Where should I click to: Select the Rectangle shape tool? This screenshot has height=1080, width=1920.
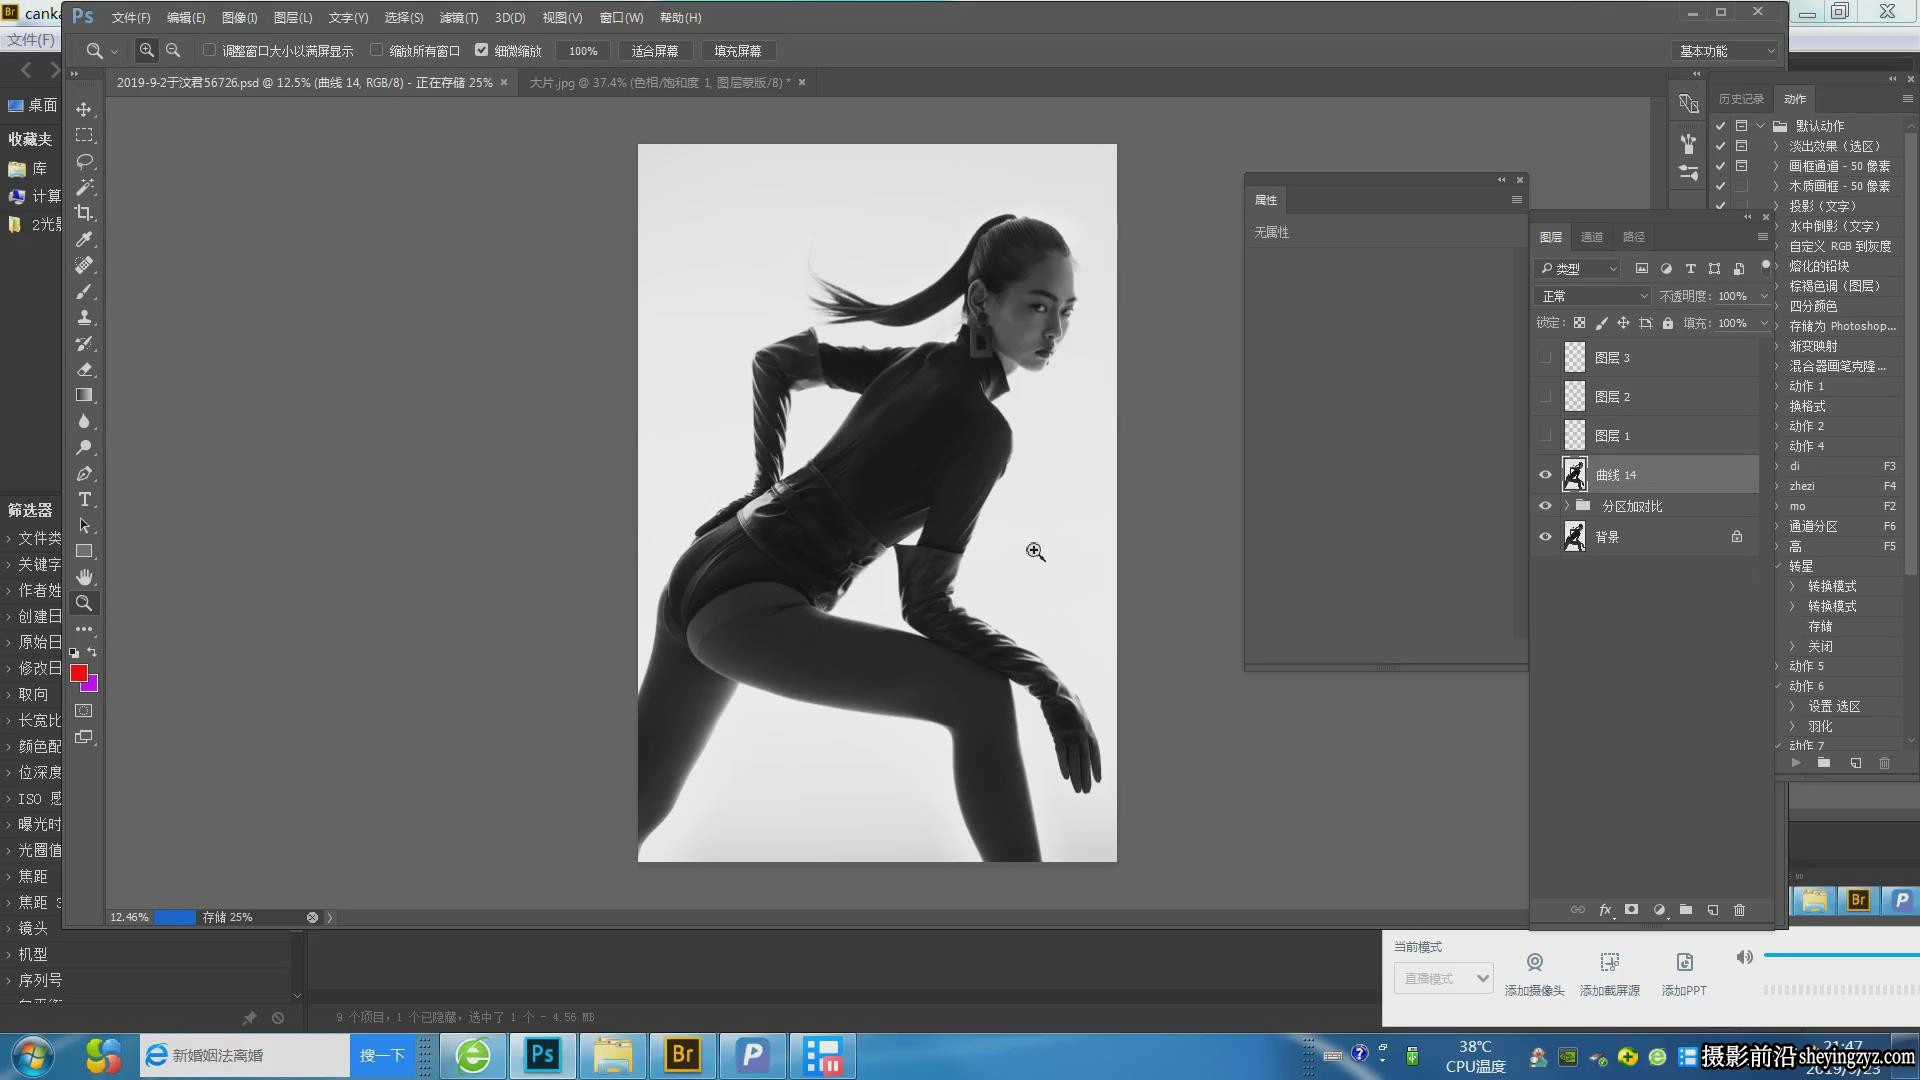tap(84, 551)
